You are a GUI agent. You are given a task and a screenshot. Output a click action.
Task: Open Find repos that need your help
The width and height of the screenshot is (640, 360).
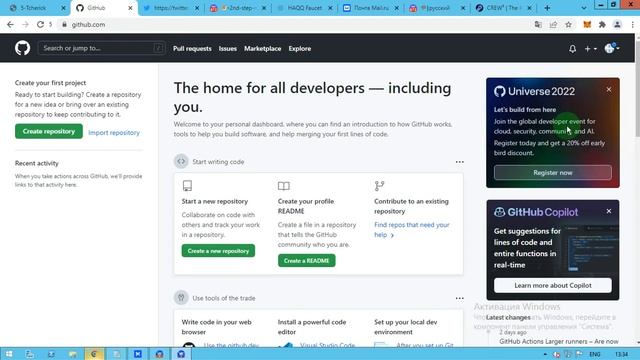(411, 230)
